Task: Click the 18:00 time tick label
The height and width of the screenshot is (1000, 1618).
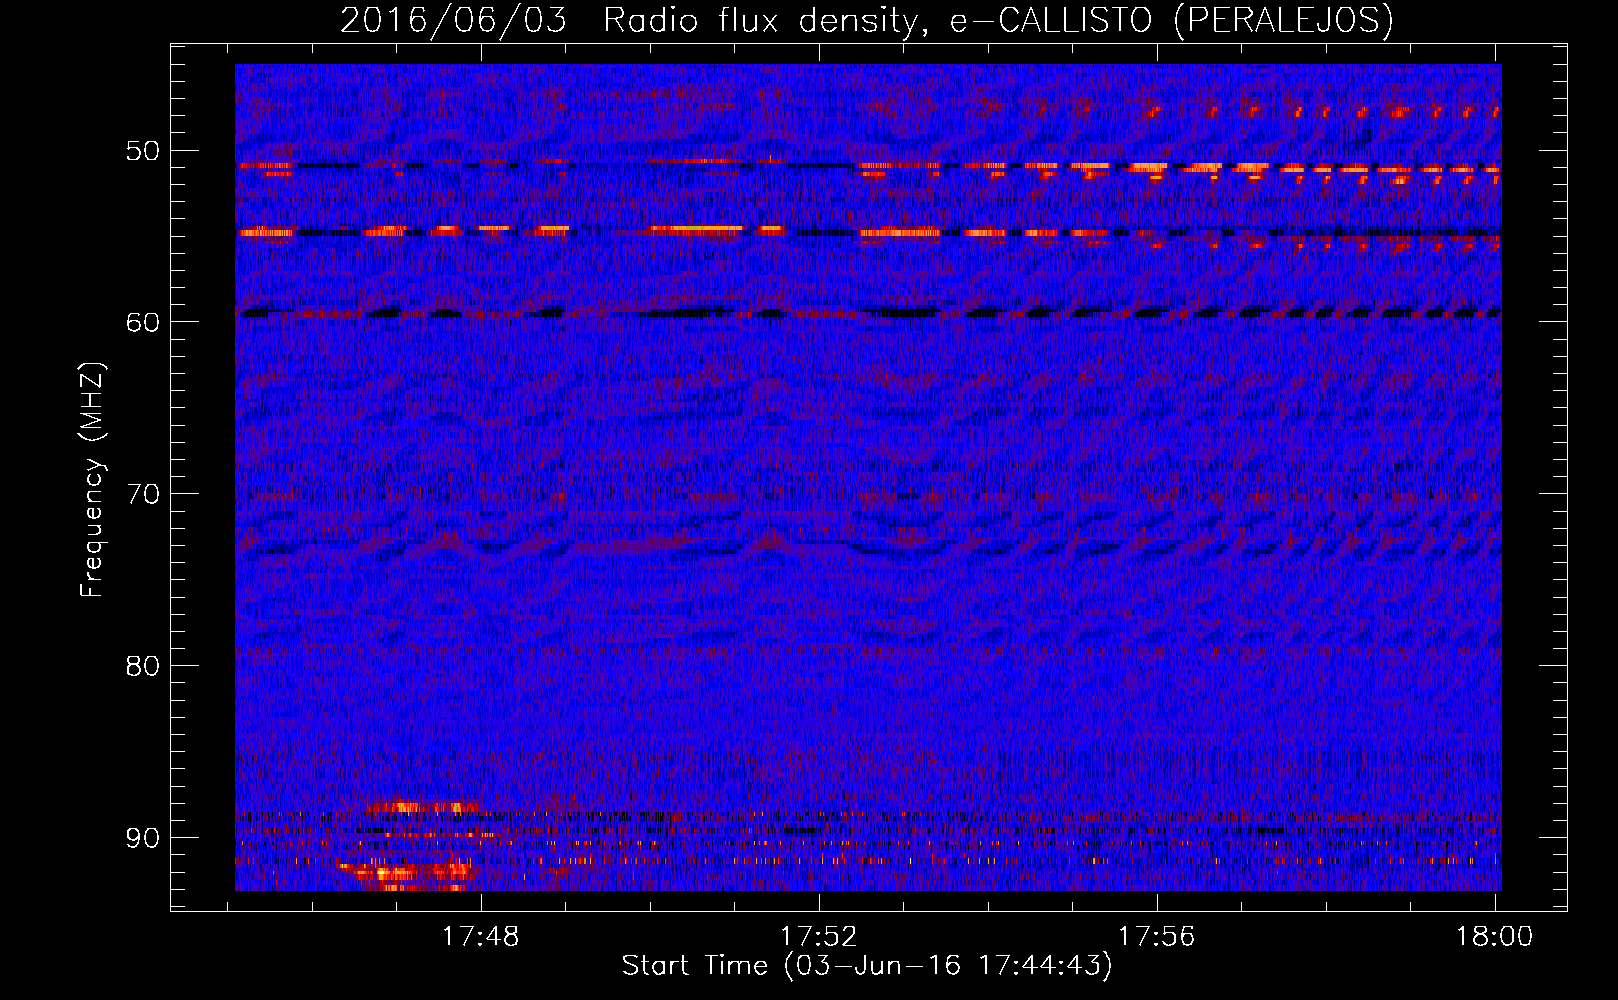Action: click(x=1495, y=936)
